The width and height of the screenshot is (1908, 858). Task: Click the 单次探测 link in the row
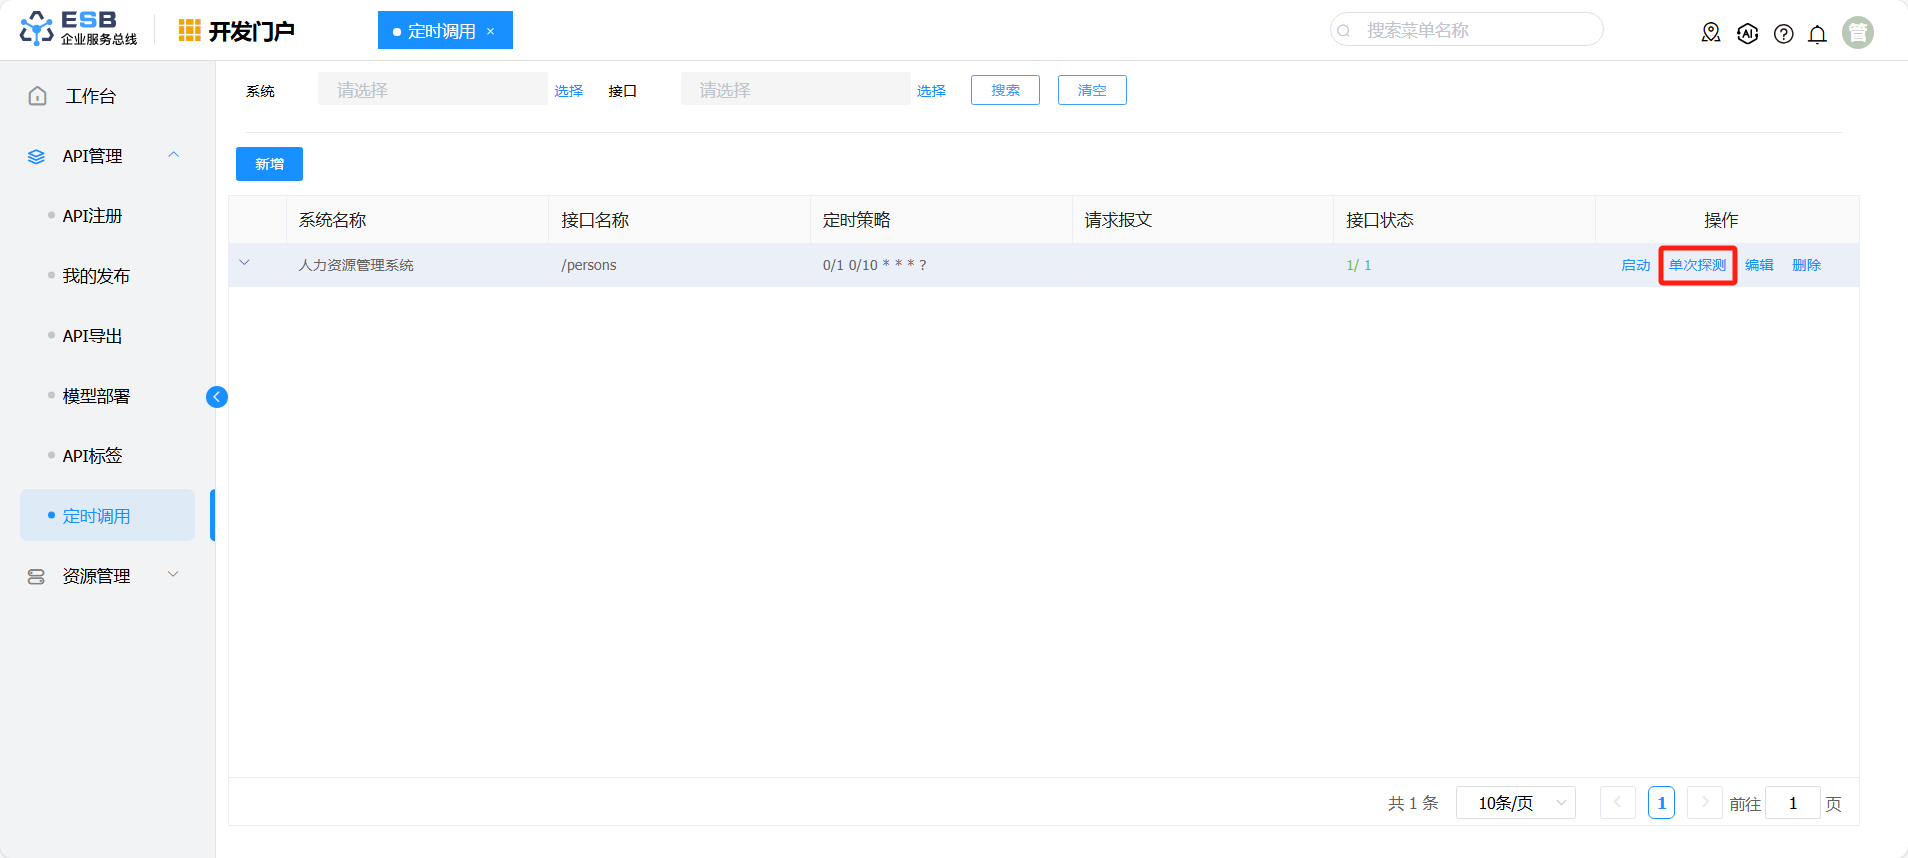point(1697,265)
